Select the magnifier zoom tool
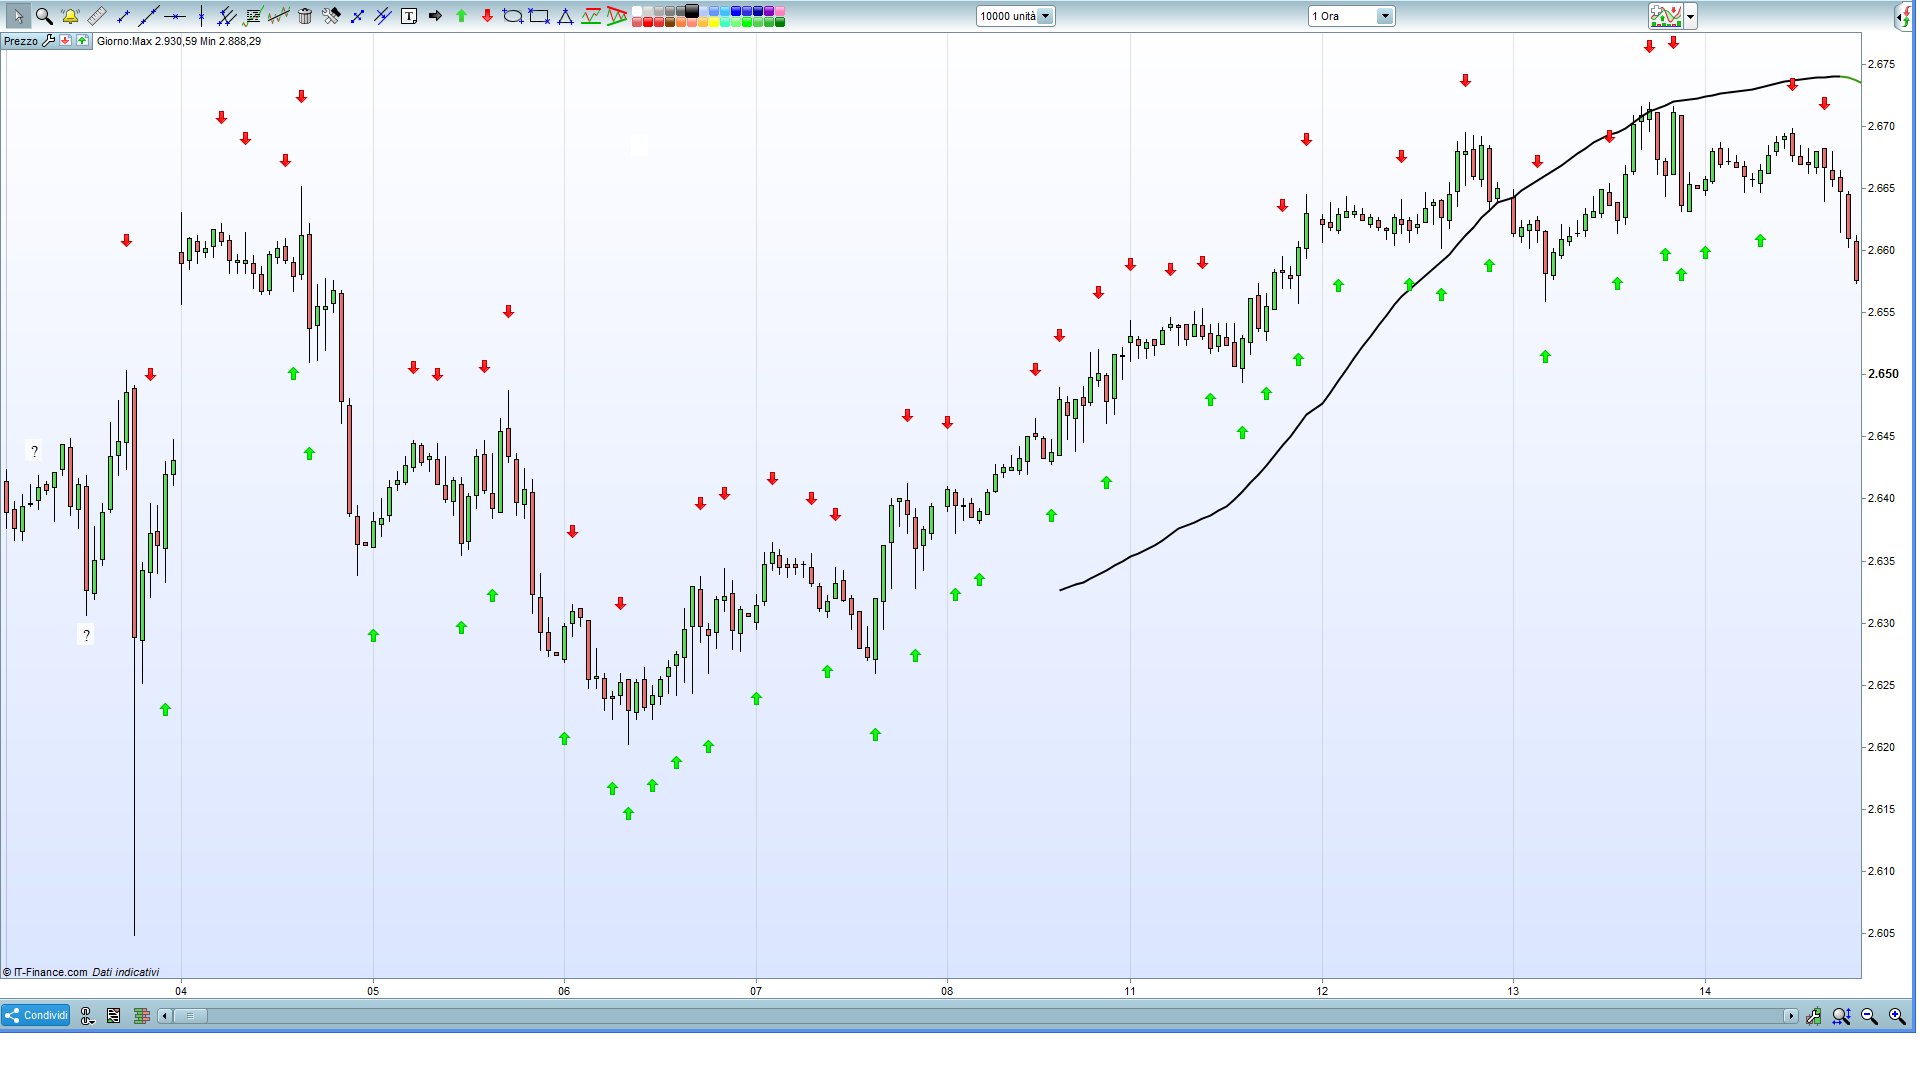Screen dimensions: 1920x1080 click(44, 16)
